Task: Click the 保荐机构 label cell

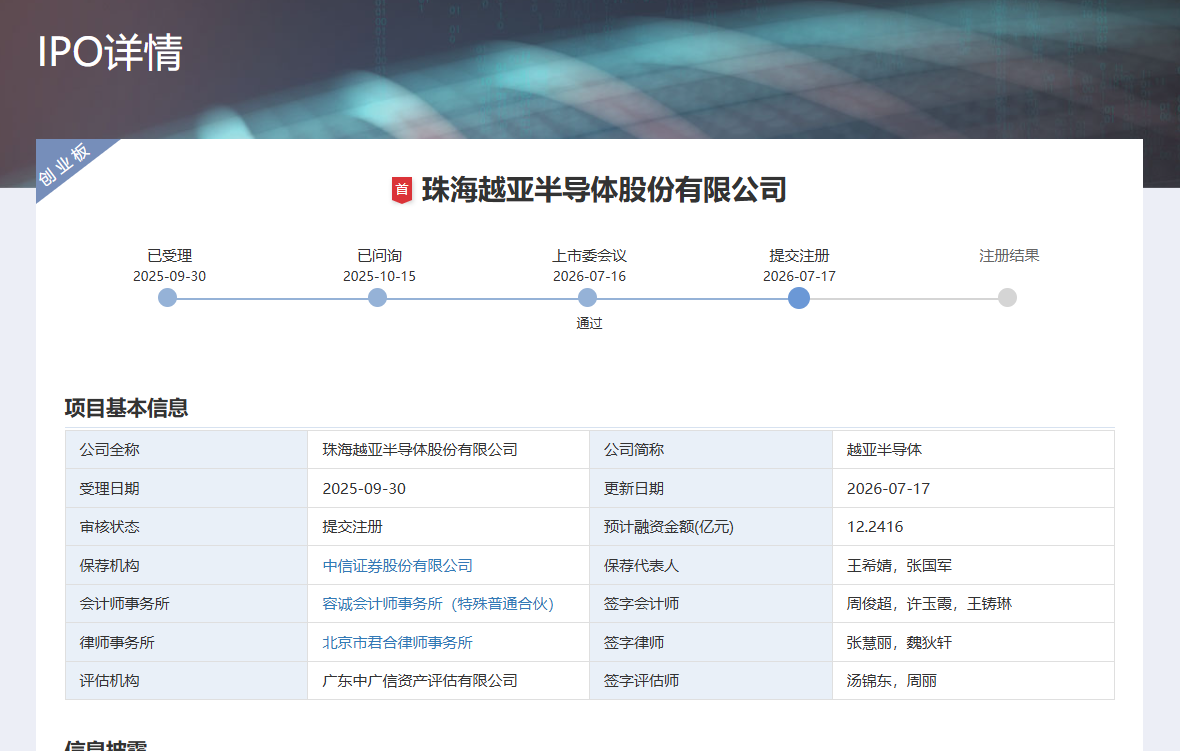Action: [187, 566]
